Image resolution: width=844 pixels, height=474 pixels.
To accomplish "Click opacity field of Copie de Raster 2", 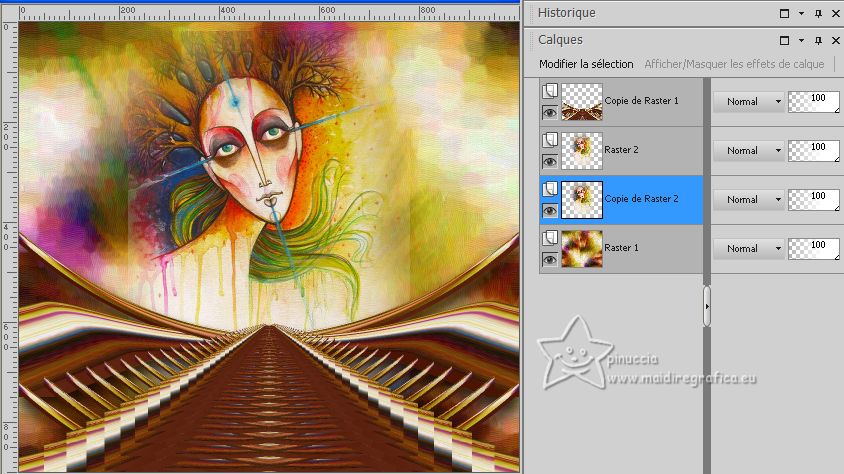I will [813, 200].
